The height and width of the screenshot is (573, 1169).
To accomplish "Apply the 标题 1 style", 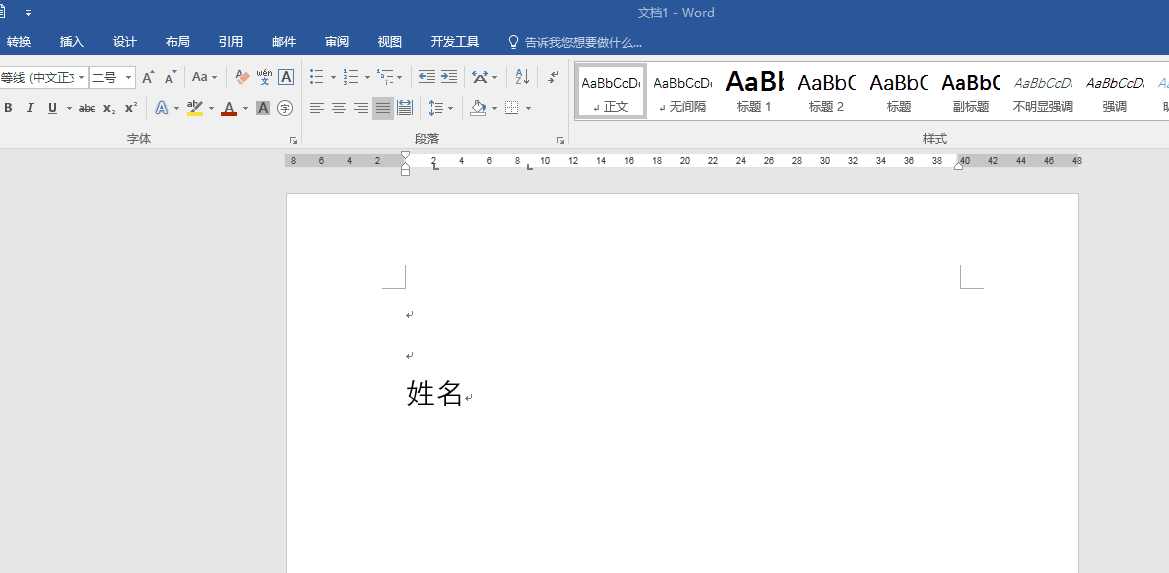I will pos(754,92).
